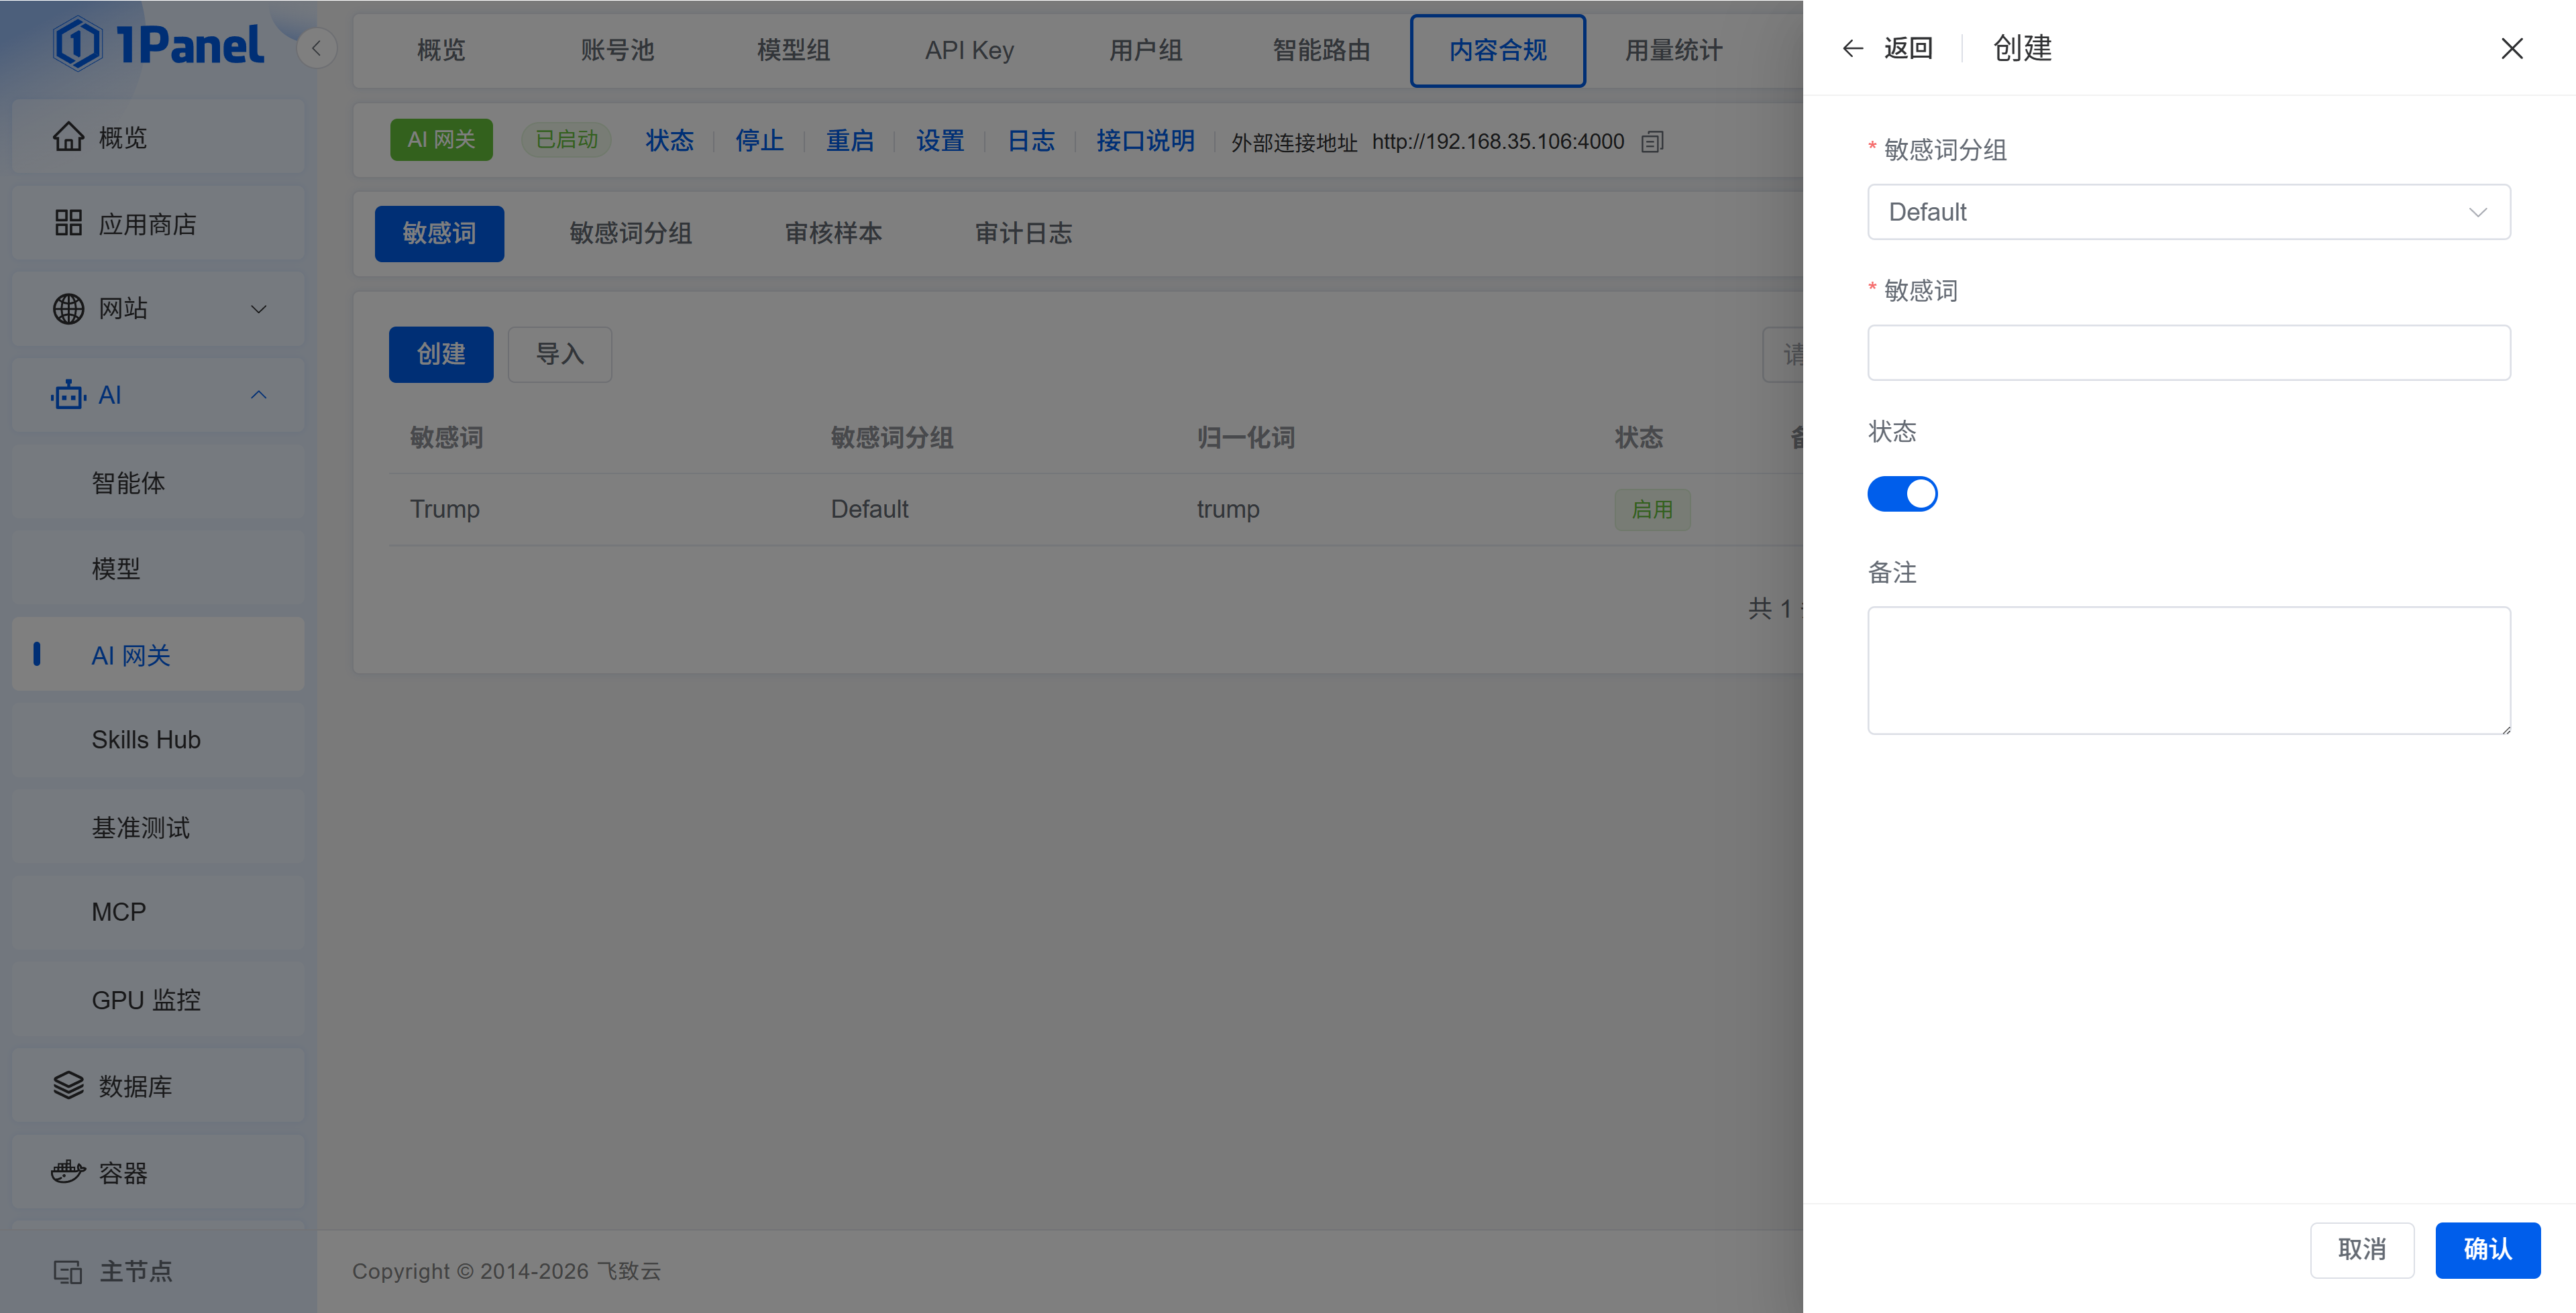This screenshot has height=1313, width=2576.
Task: Click the 归一化词 column header
Action: pos(1245,438)
